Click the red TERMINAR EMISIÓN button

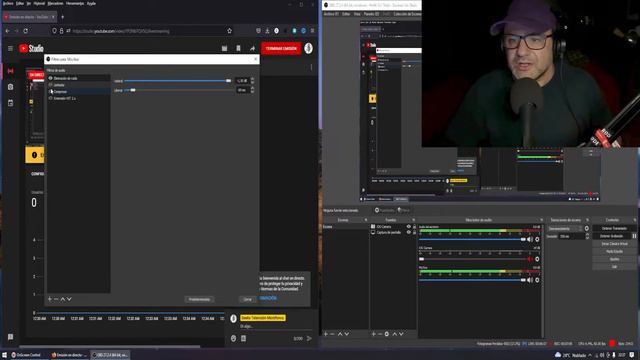pos(281,49)
